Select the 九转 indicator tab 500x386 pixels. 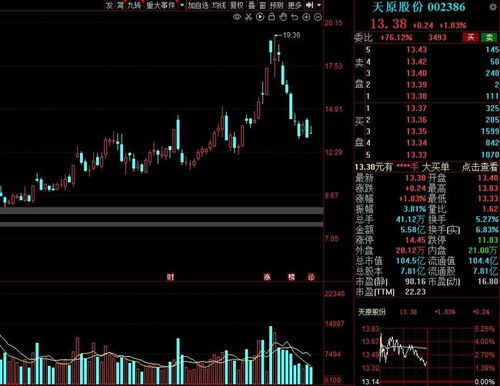(x=134, y=5)
